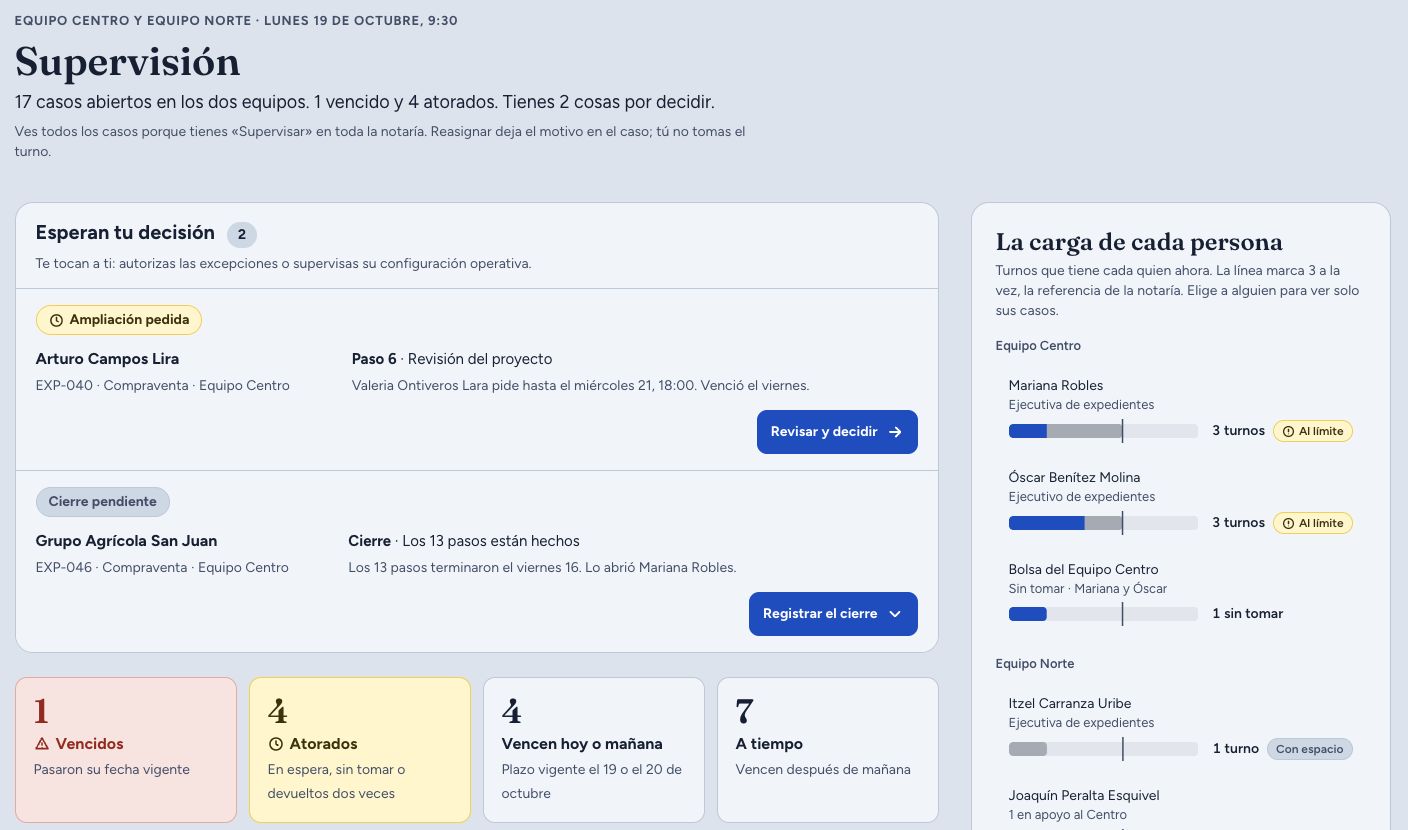Click the clock icon in Ampliación pedida badge
This screenshot has height=830, width=1408.
tap(56, 320)
